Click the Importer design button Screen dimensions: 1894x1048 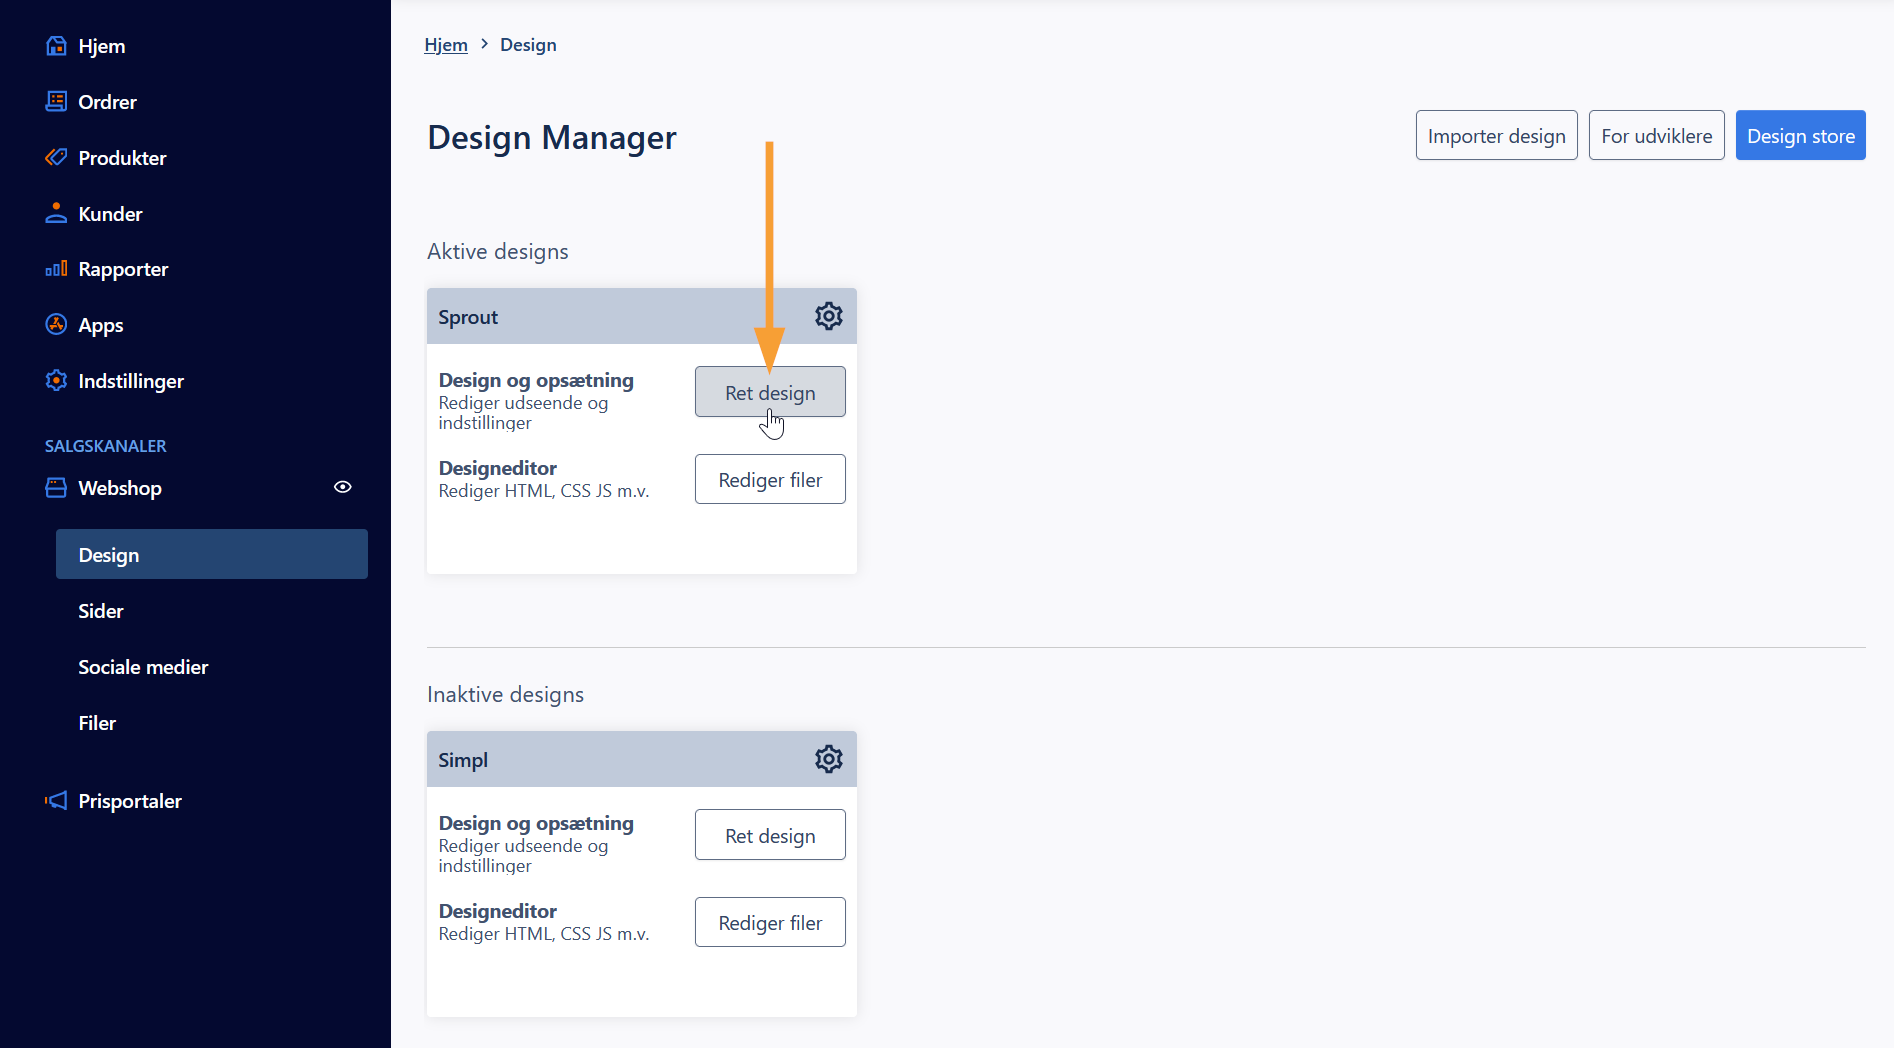click(x=1496, y=135)
